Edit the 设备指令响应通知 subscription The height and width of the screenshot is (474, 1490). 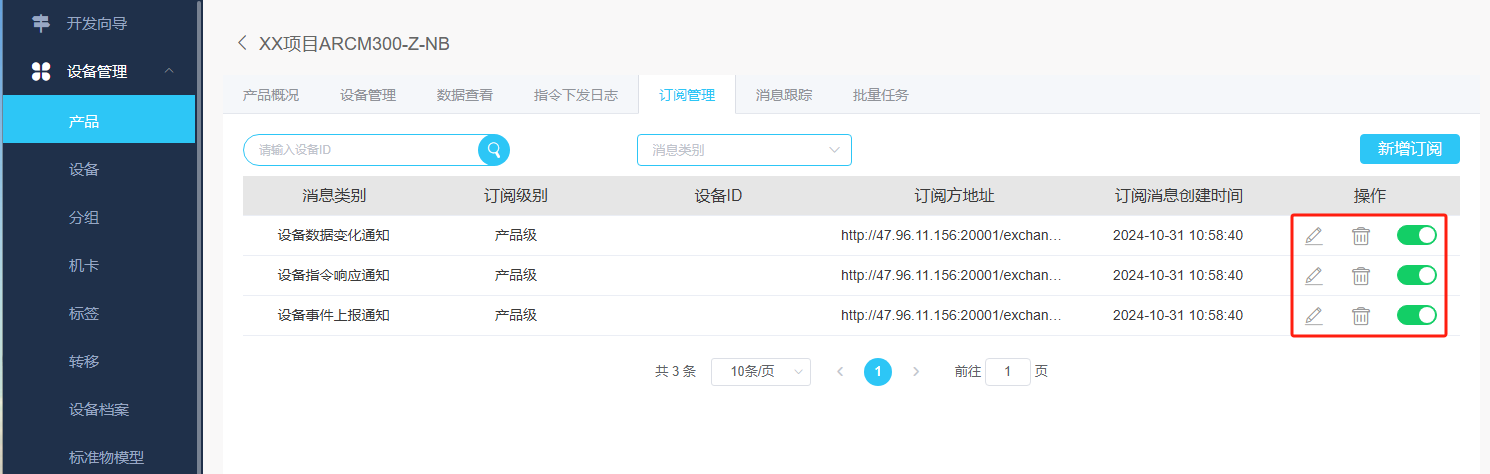[x=1313, y=276]
